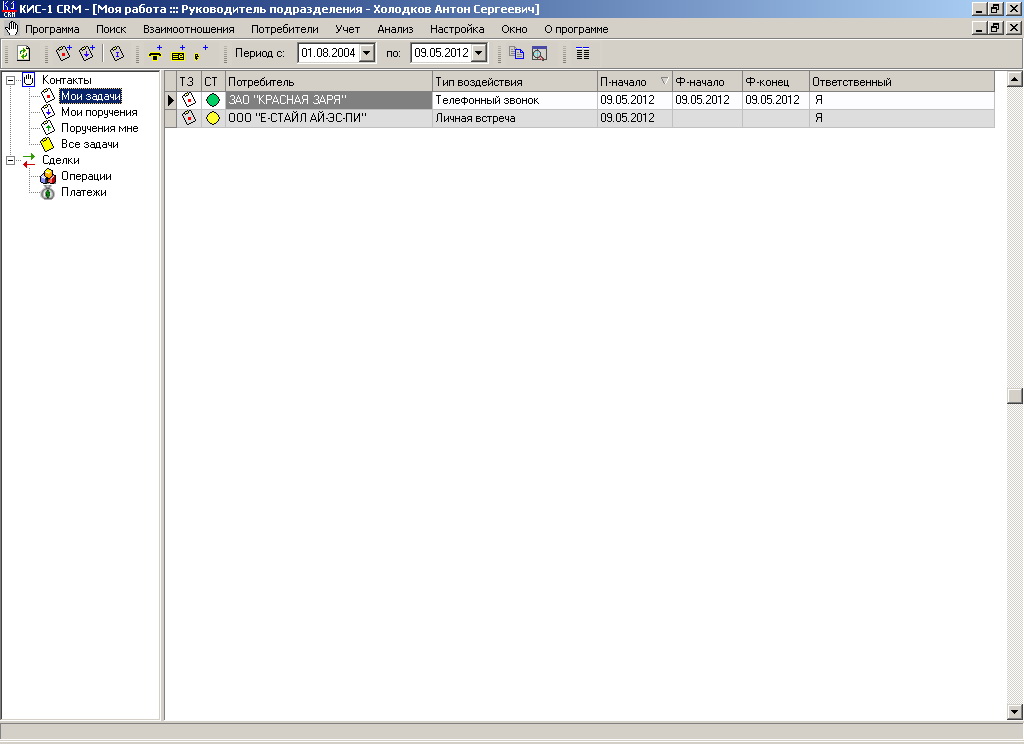Image resolution: width=1024 pixels, height=744 pixels.
Task: Select the ООО "Е-СТАЙЛ АЙ-ЭС-ПИ" cell
Action: coord(328,118)
